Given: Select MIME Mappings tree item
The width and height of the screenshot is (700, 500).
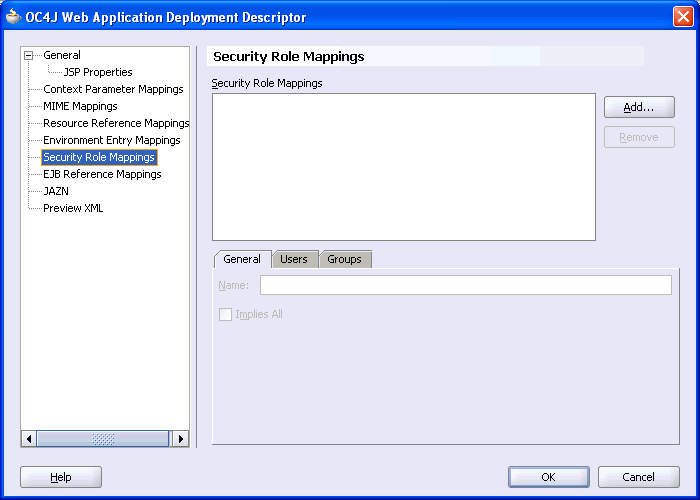Looking at the screenshot, I should 80,106.
